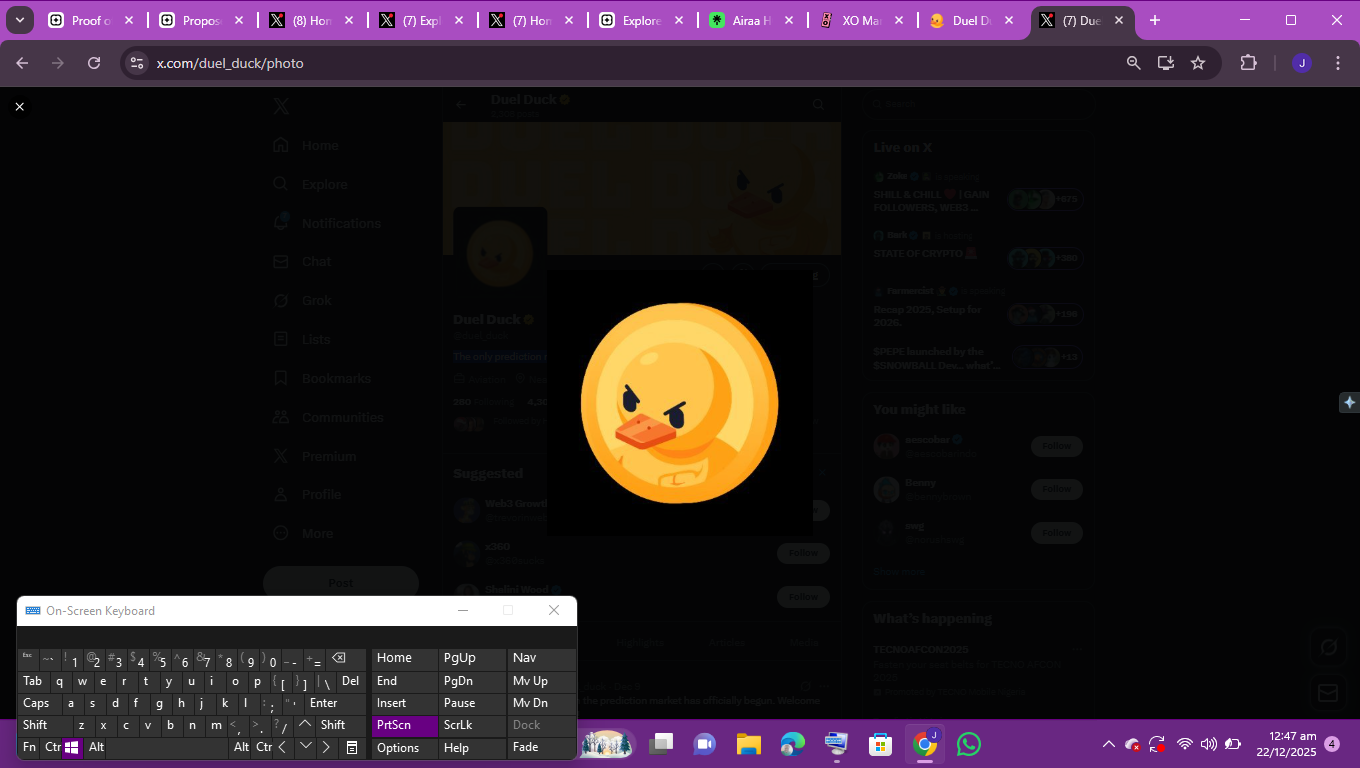Toggle Caps key on the On-Screen Keyboard
The image size is (1360, 768).
[36, 703]
